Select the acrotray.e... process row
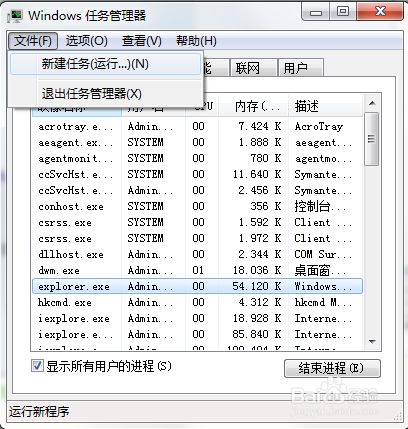This screenshot has width=408, height=429. [x=197, y=126]
